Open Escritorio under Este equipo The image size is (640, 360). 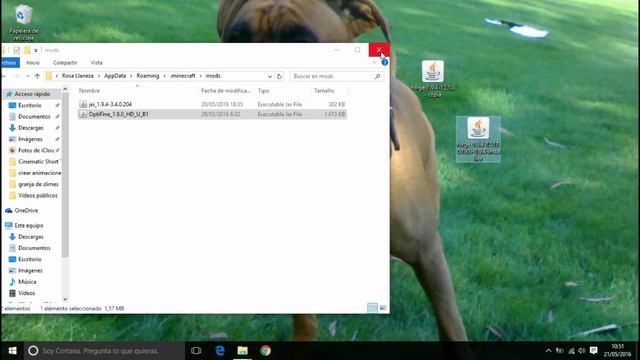tap(30, 259)
